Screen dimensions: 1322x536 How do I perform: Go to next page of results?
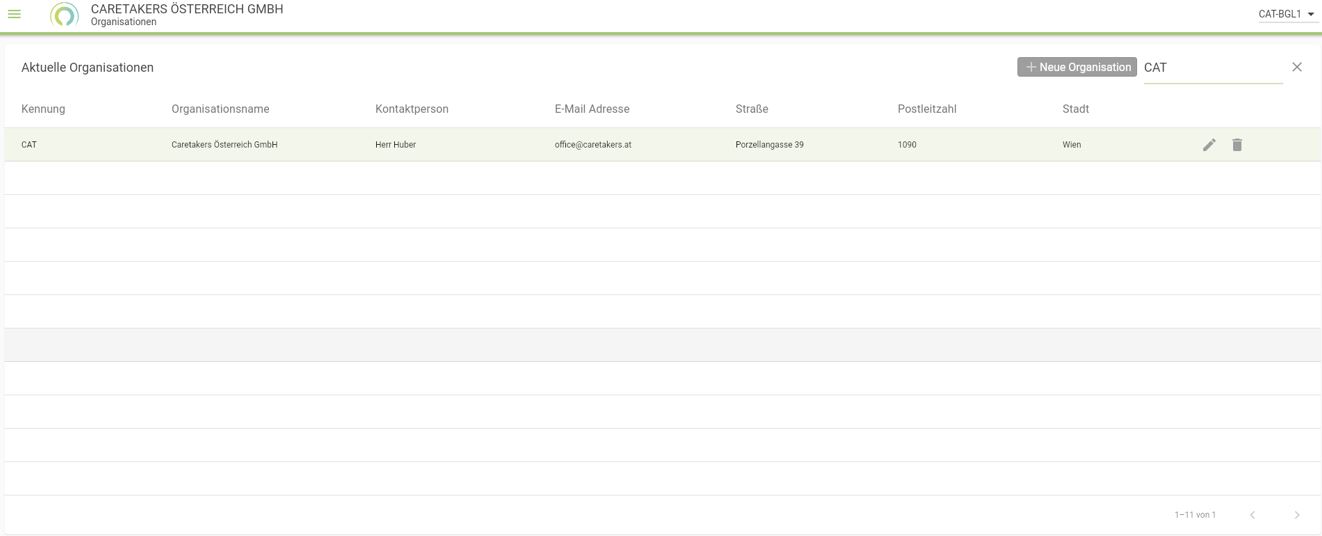[1297, 515]
